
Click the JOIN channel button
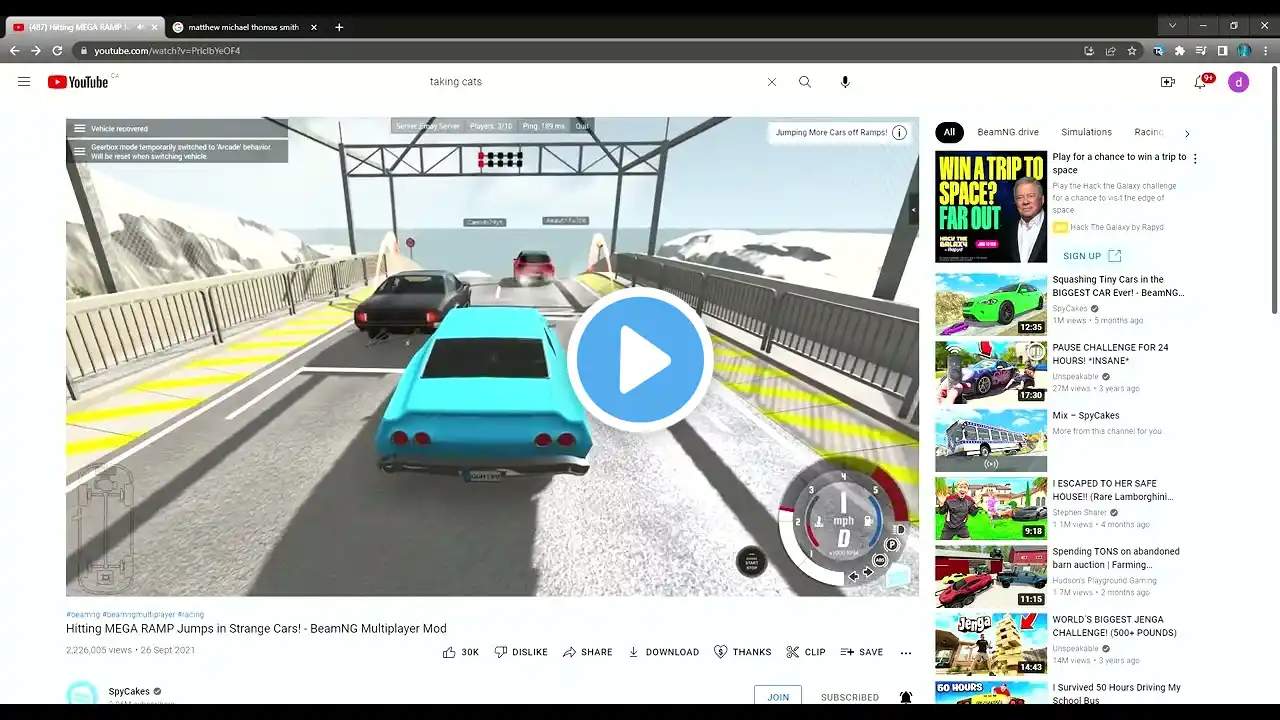pos(778,697)
